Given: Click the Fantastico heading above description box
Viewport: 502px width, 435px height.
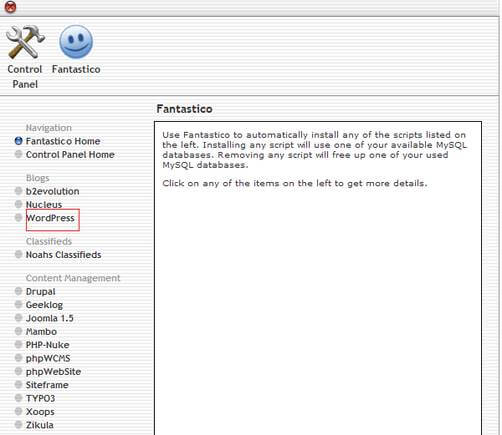Looking at the screenshot, I should click(184, 109).
